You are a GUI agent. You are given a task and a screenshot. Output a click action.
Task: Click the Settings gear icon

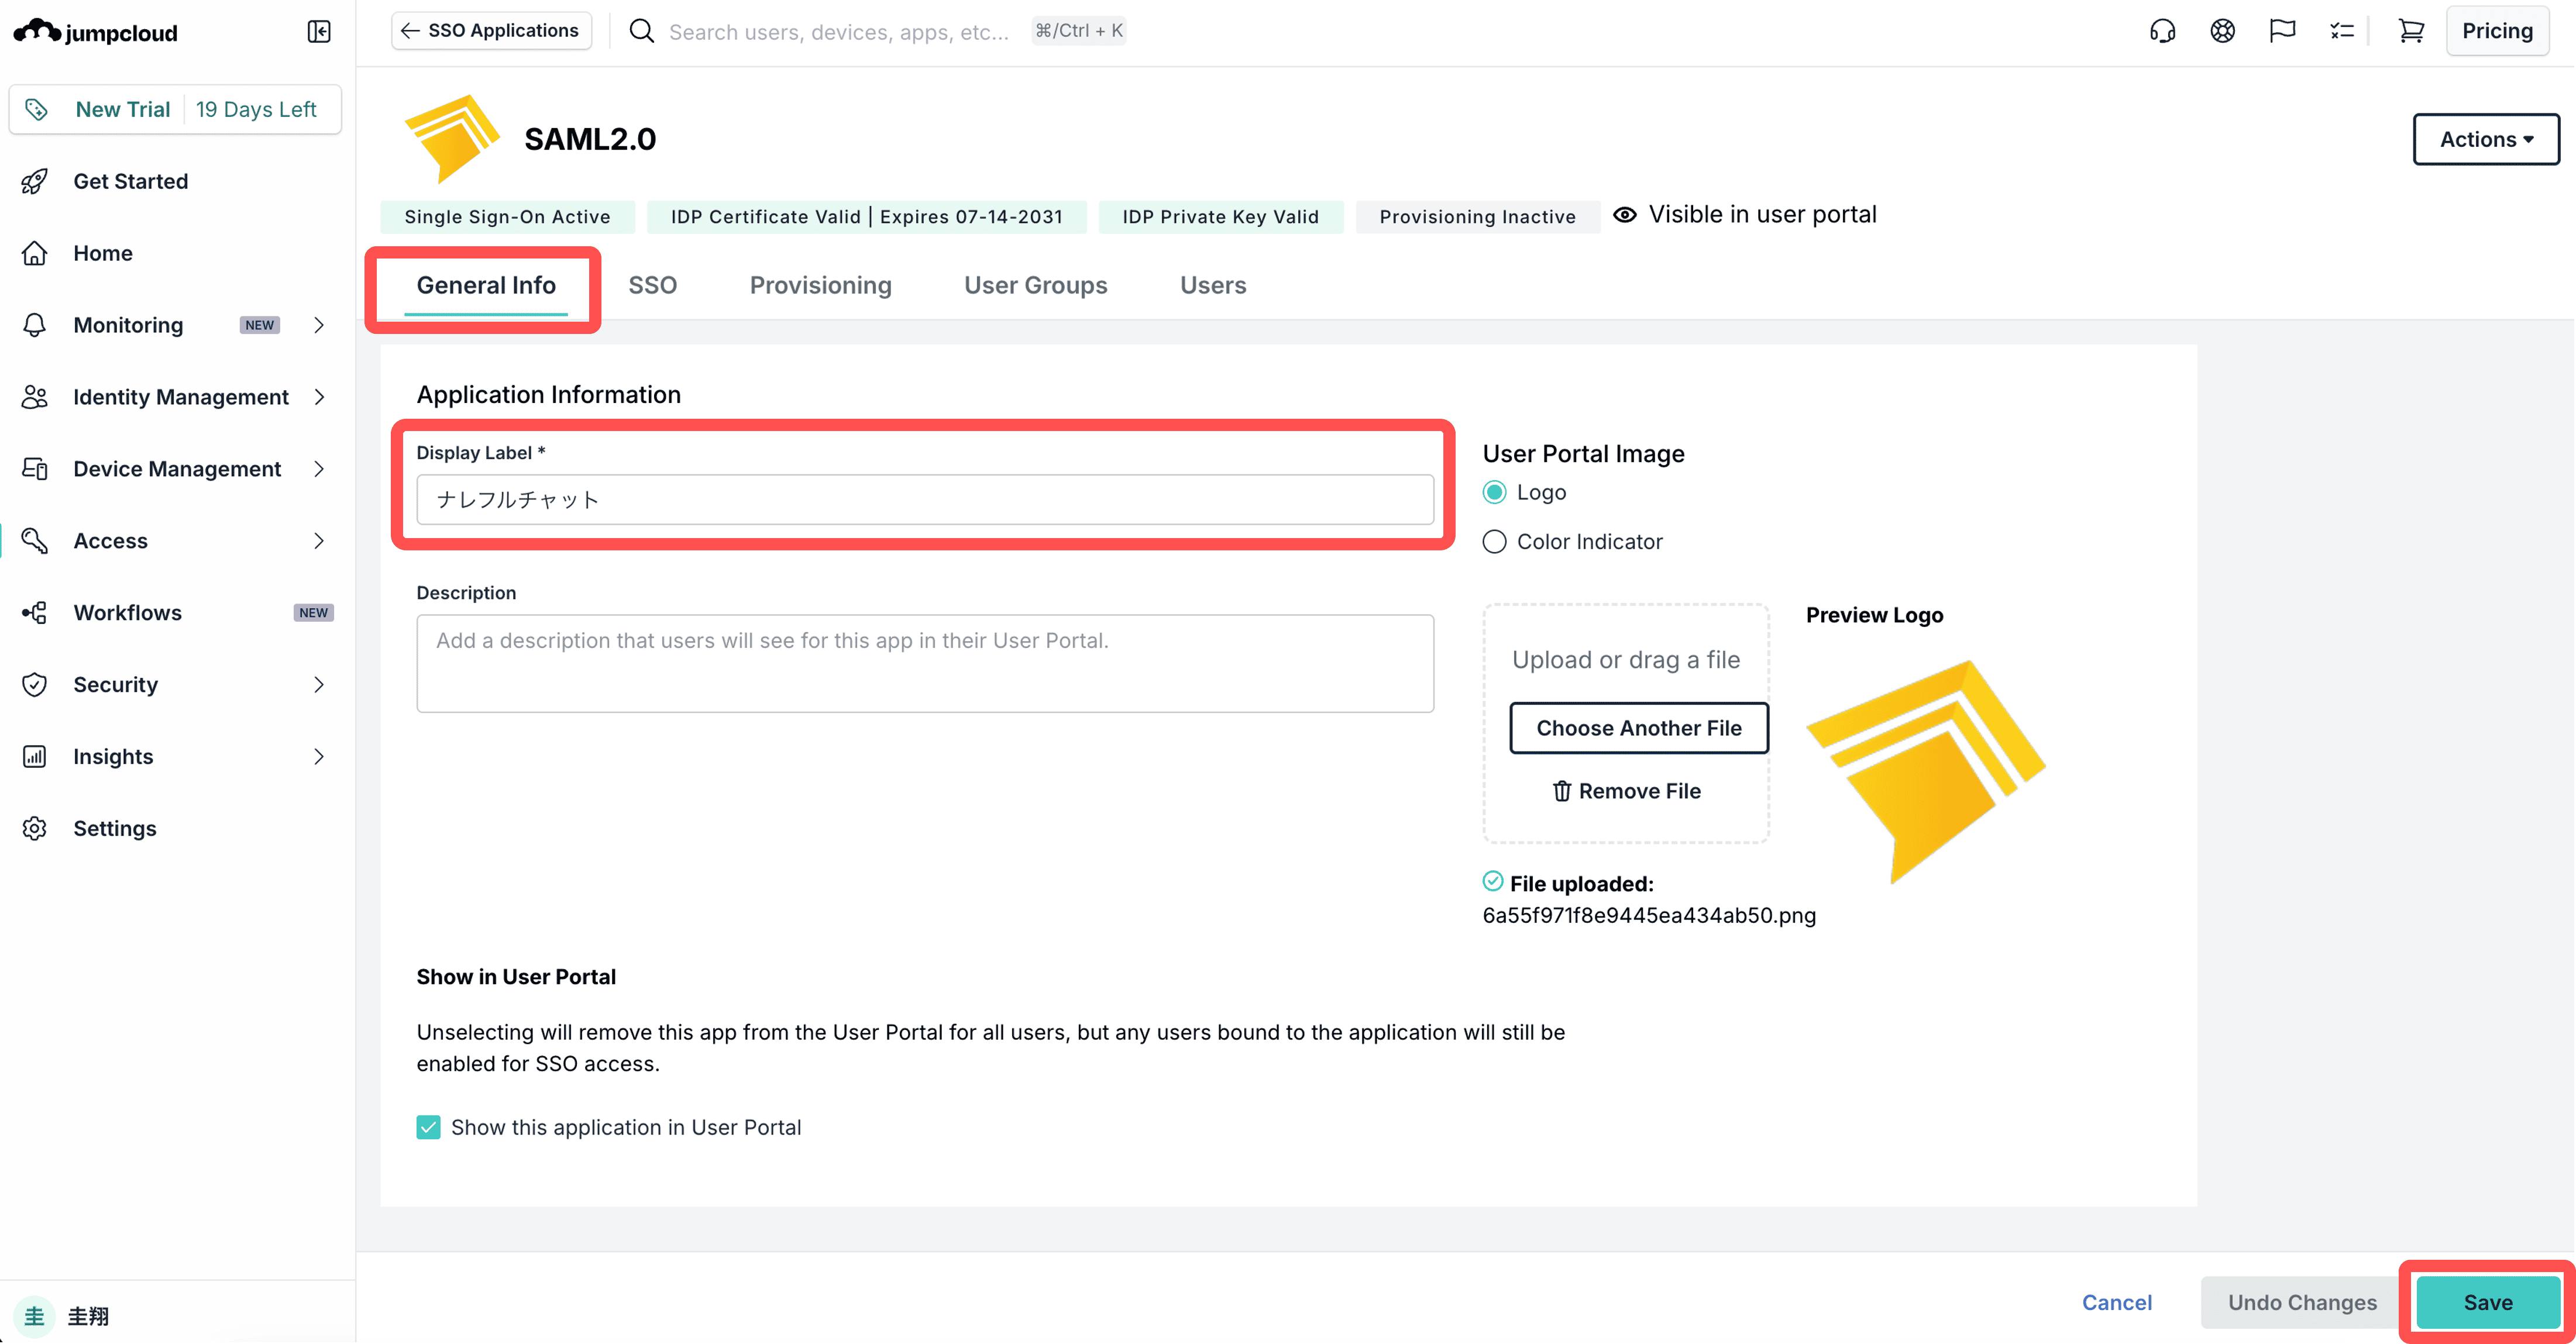click(x=35, y=829)
